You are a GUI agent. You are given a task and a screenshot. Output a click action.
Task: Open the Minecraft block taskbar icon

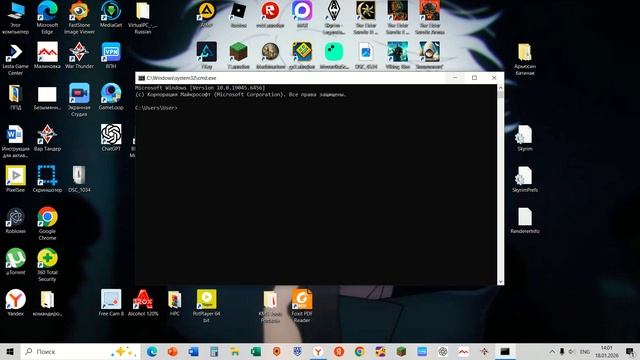point(401,351)
